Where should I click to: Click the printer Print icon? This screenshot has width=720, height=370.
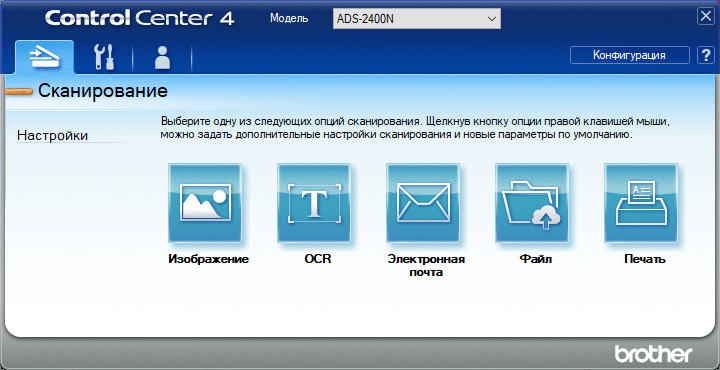(641, 202)
